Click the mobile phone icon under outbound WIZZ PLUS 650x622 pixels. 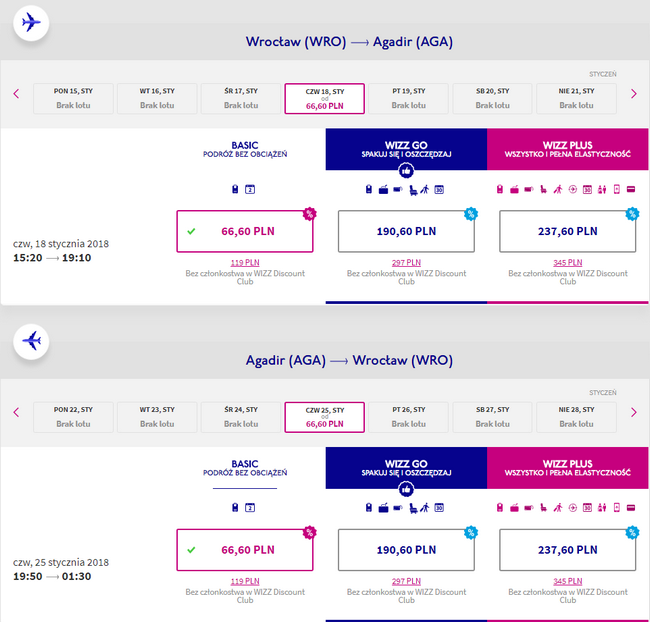(617, 190)
